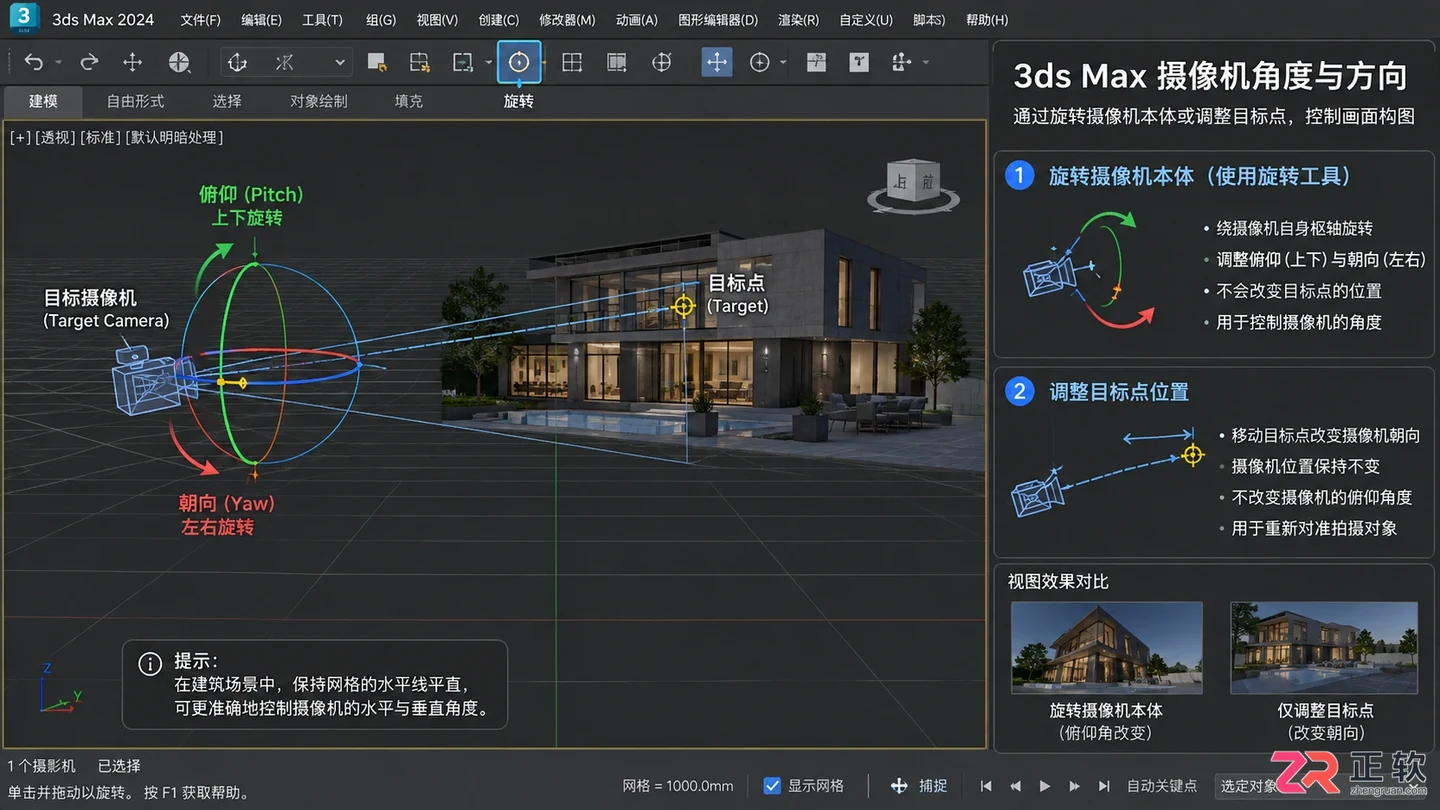Select the blue target camera object
1440x810 pixels.
click(152, 380)
